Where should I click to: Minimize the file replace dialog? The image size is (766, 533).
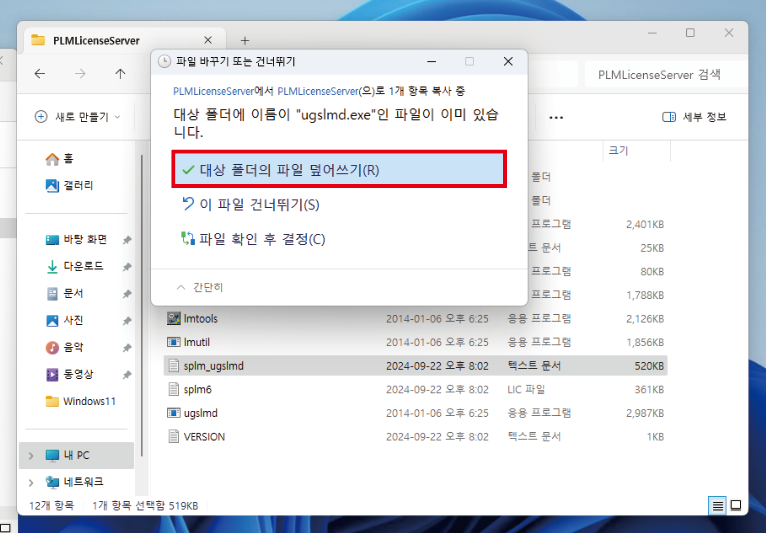pyautogui.click(x=431, y=62)
